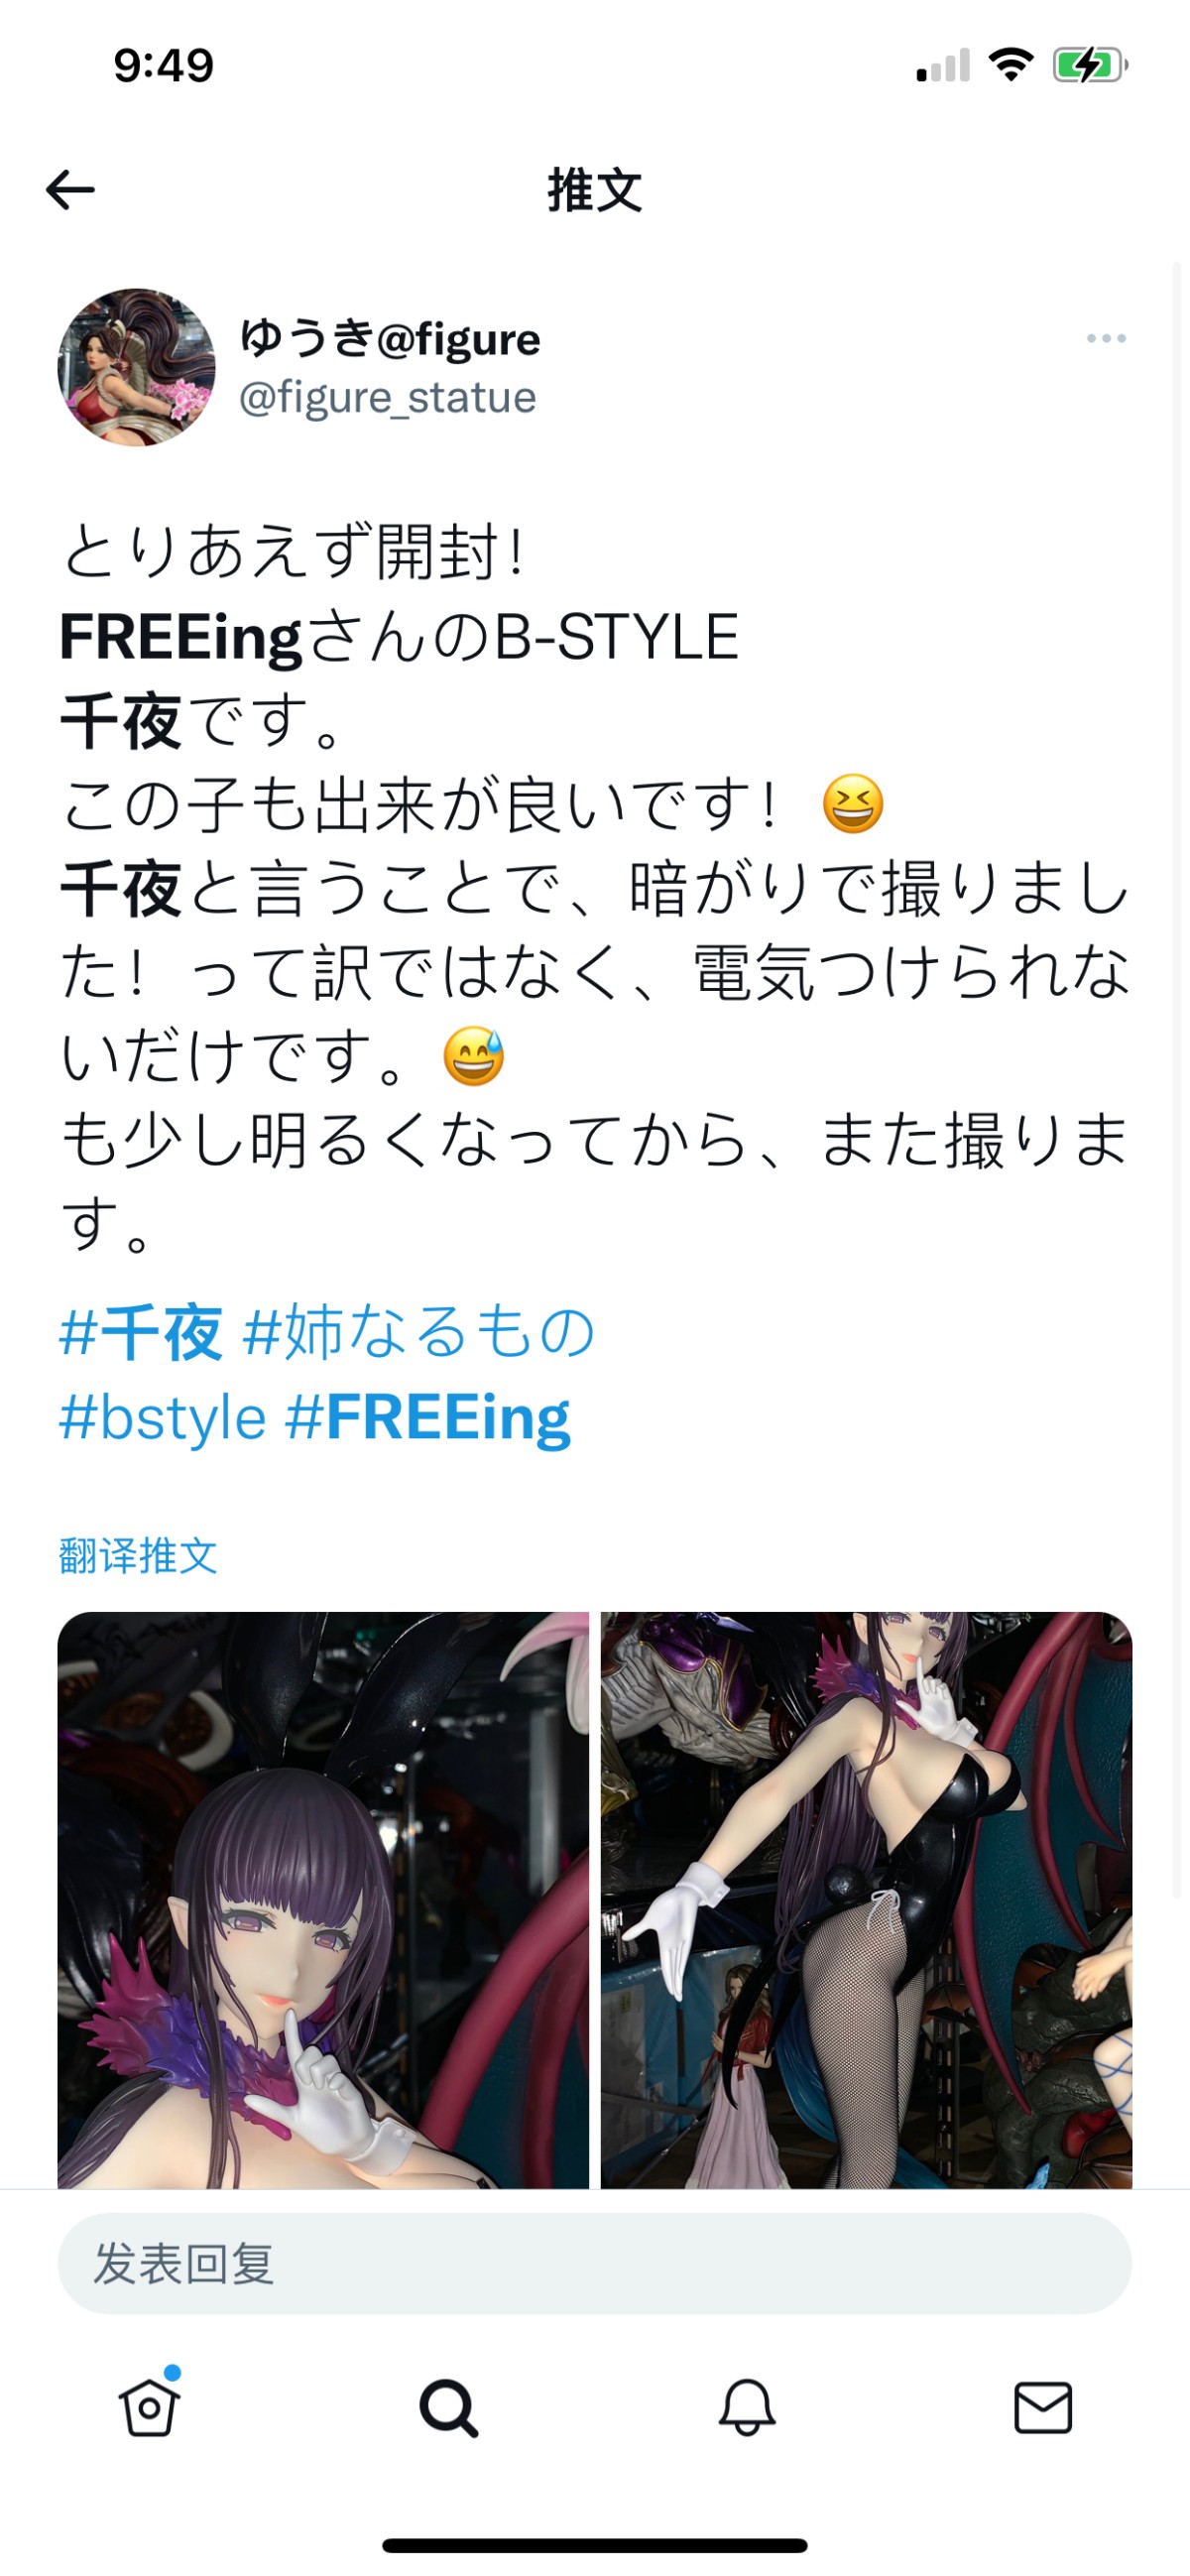The width and height of the screenshot is (1190, 2576).
Task: Open the hashtag #FREEing
Action: (x=428, y=1418)
